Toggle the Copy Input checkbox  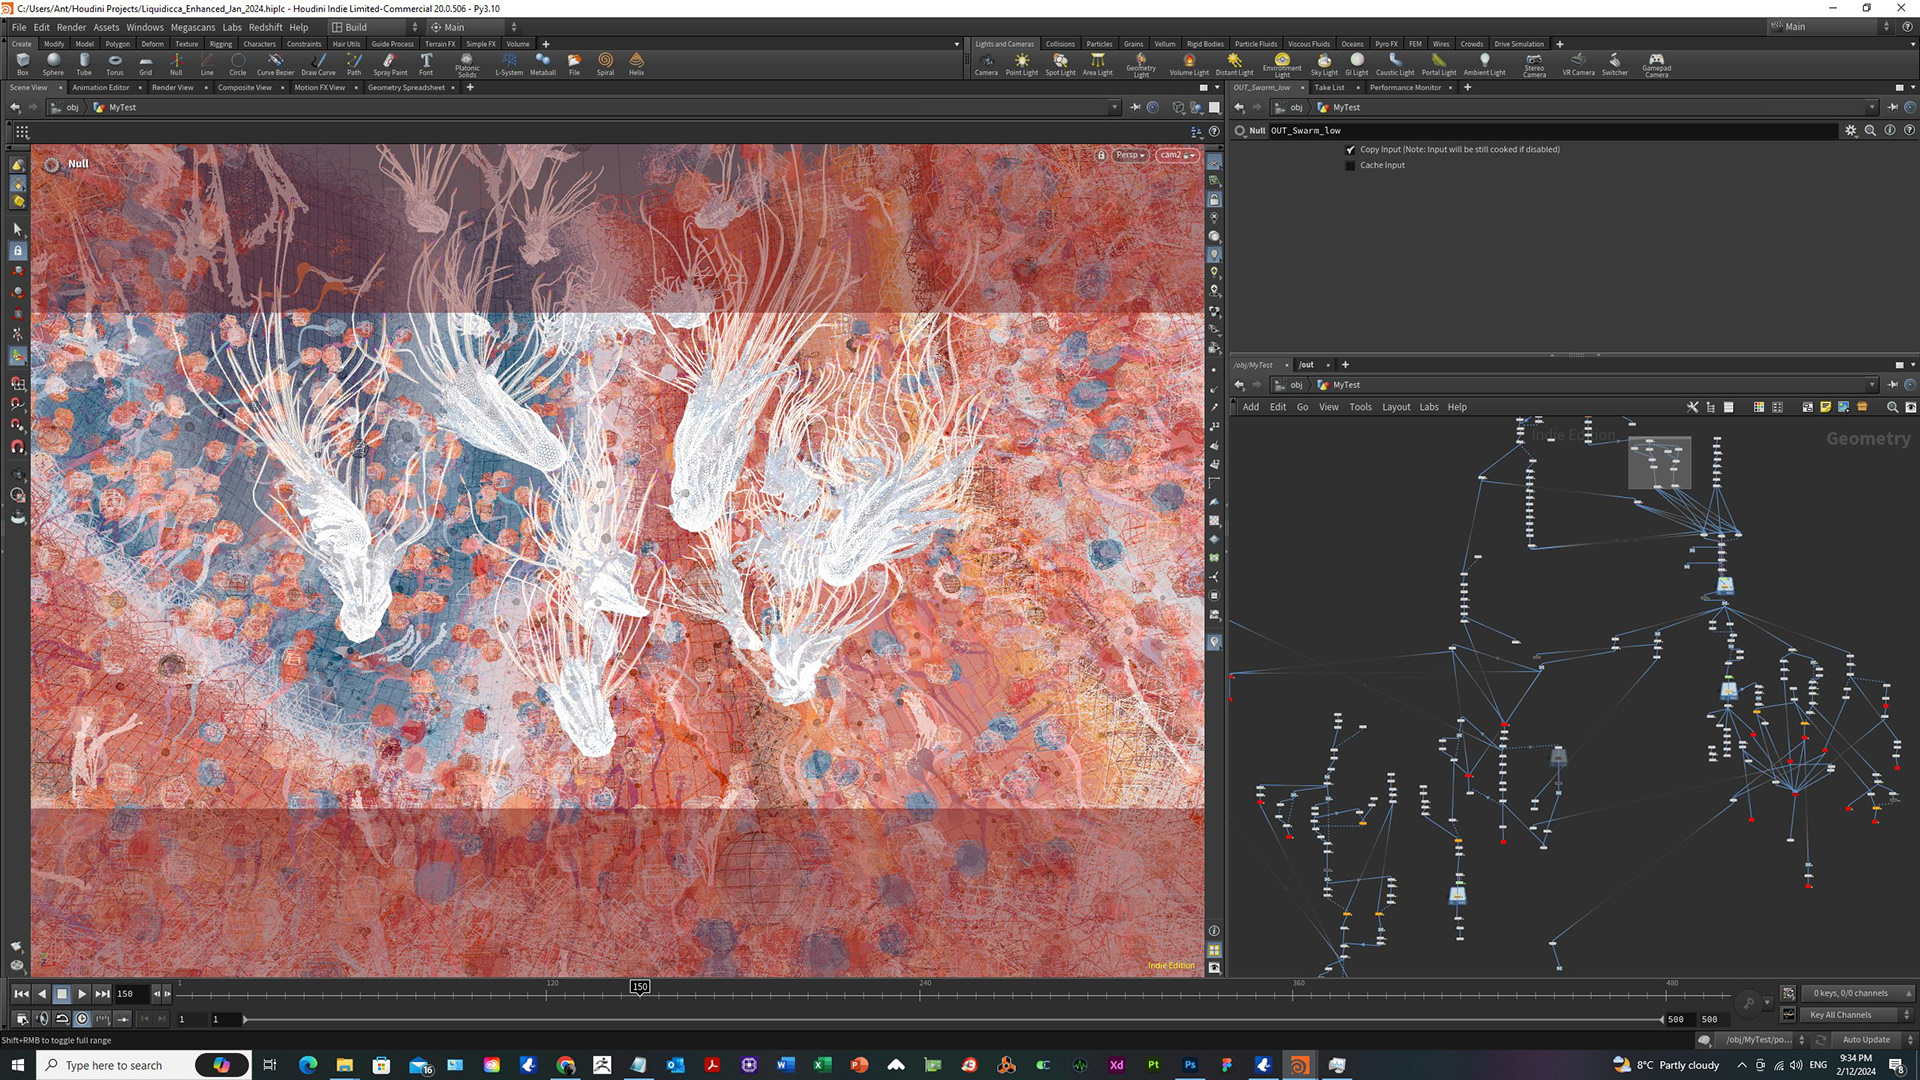(x=1350, y=150)
